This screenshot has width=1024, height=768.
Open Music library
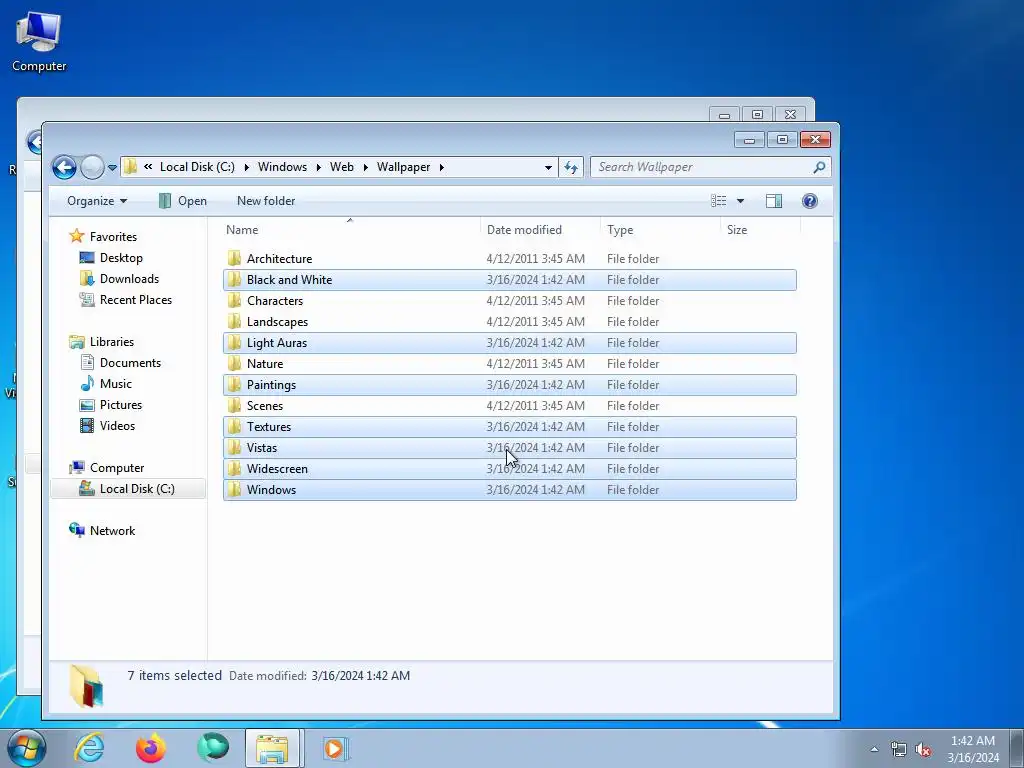106,383
